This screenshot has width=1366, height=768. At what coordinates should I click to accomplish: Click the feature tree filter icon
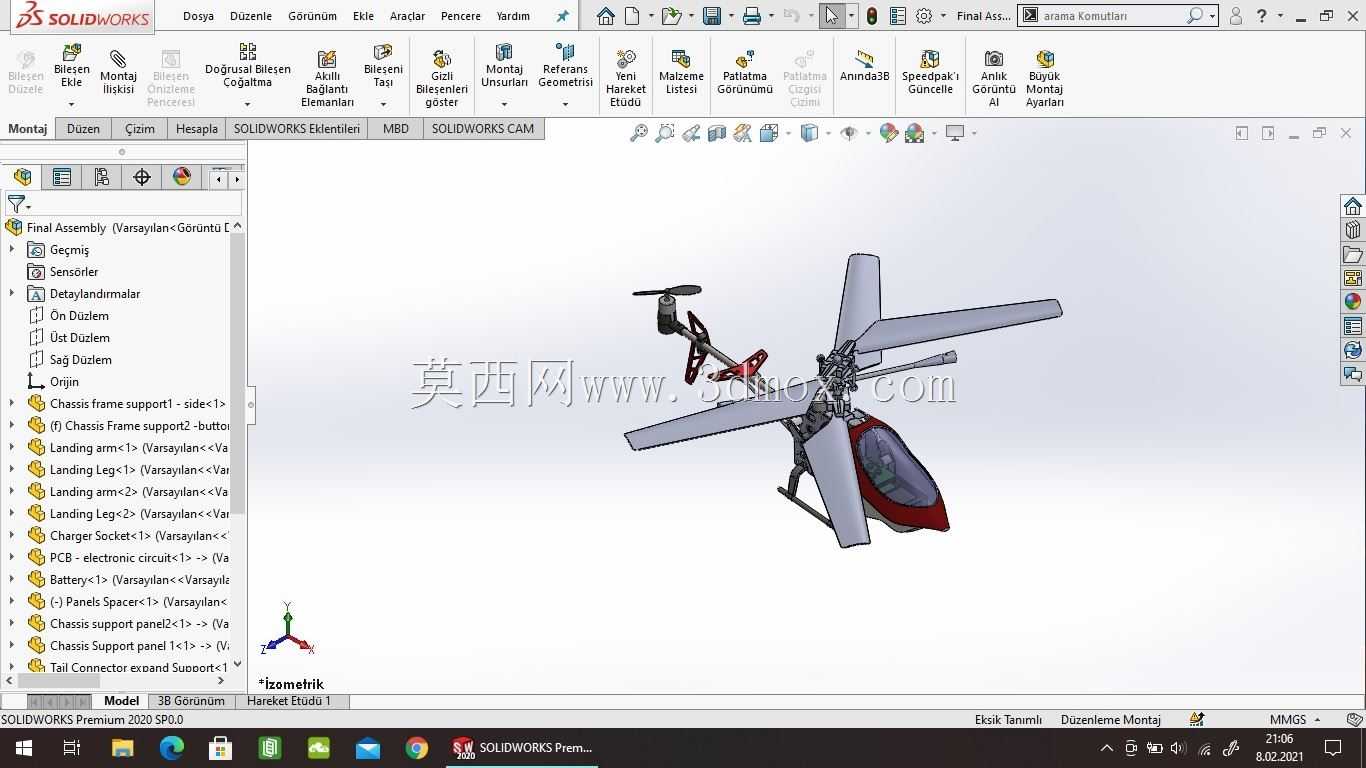tap(17, 204)
